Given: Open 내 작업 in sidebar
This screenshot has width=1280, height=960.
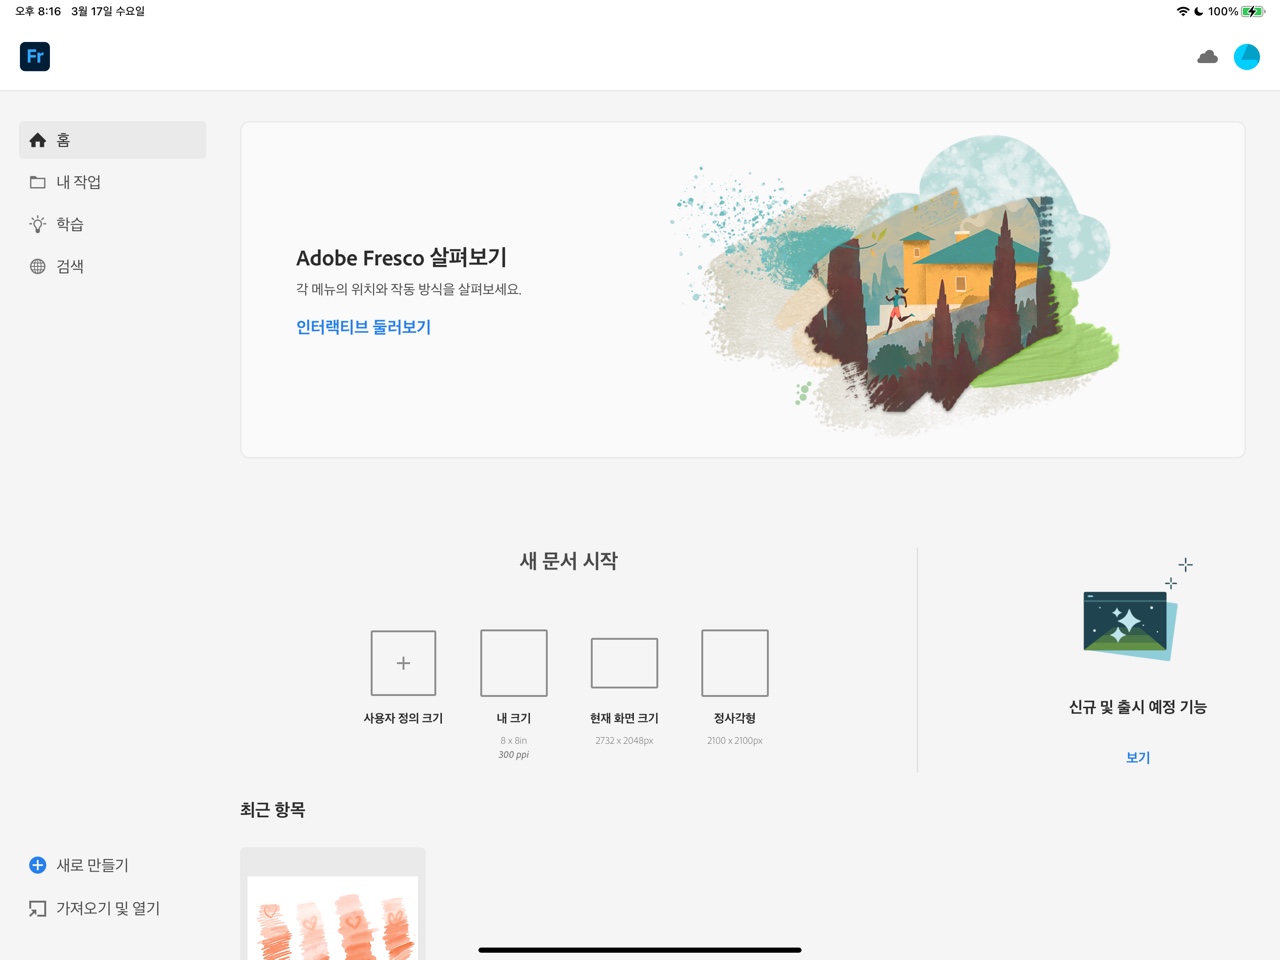Looking at the screenshot, I should (112, 182).
